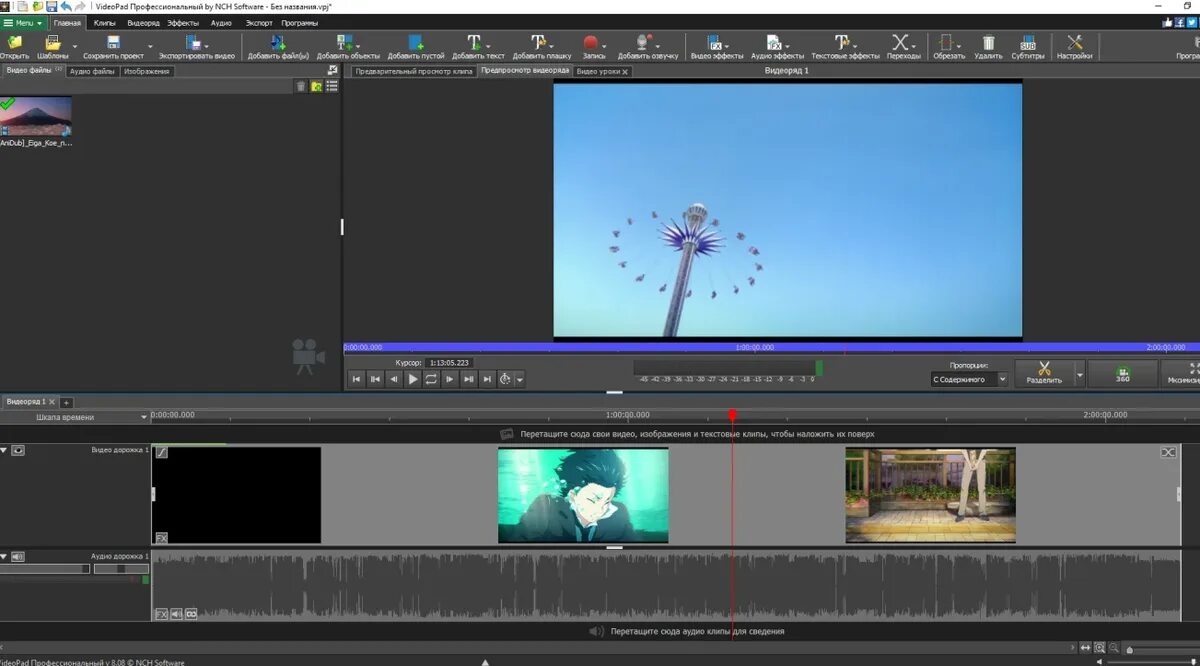This screenshot has width=1200, height=666.
Task: Open playback speed dropdown arrow
Action: tap(520, 380)
